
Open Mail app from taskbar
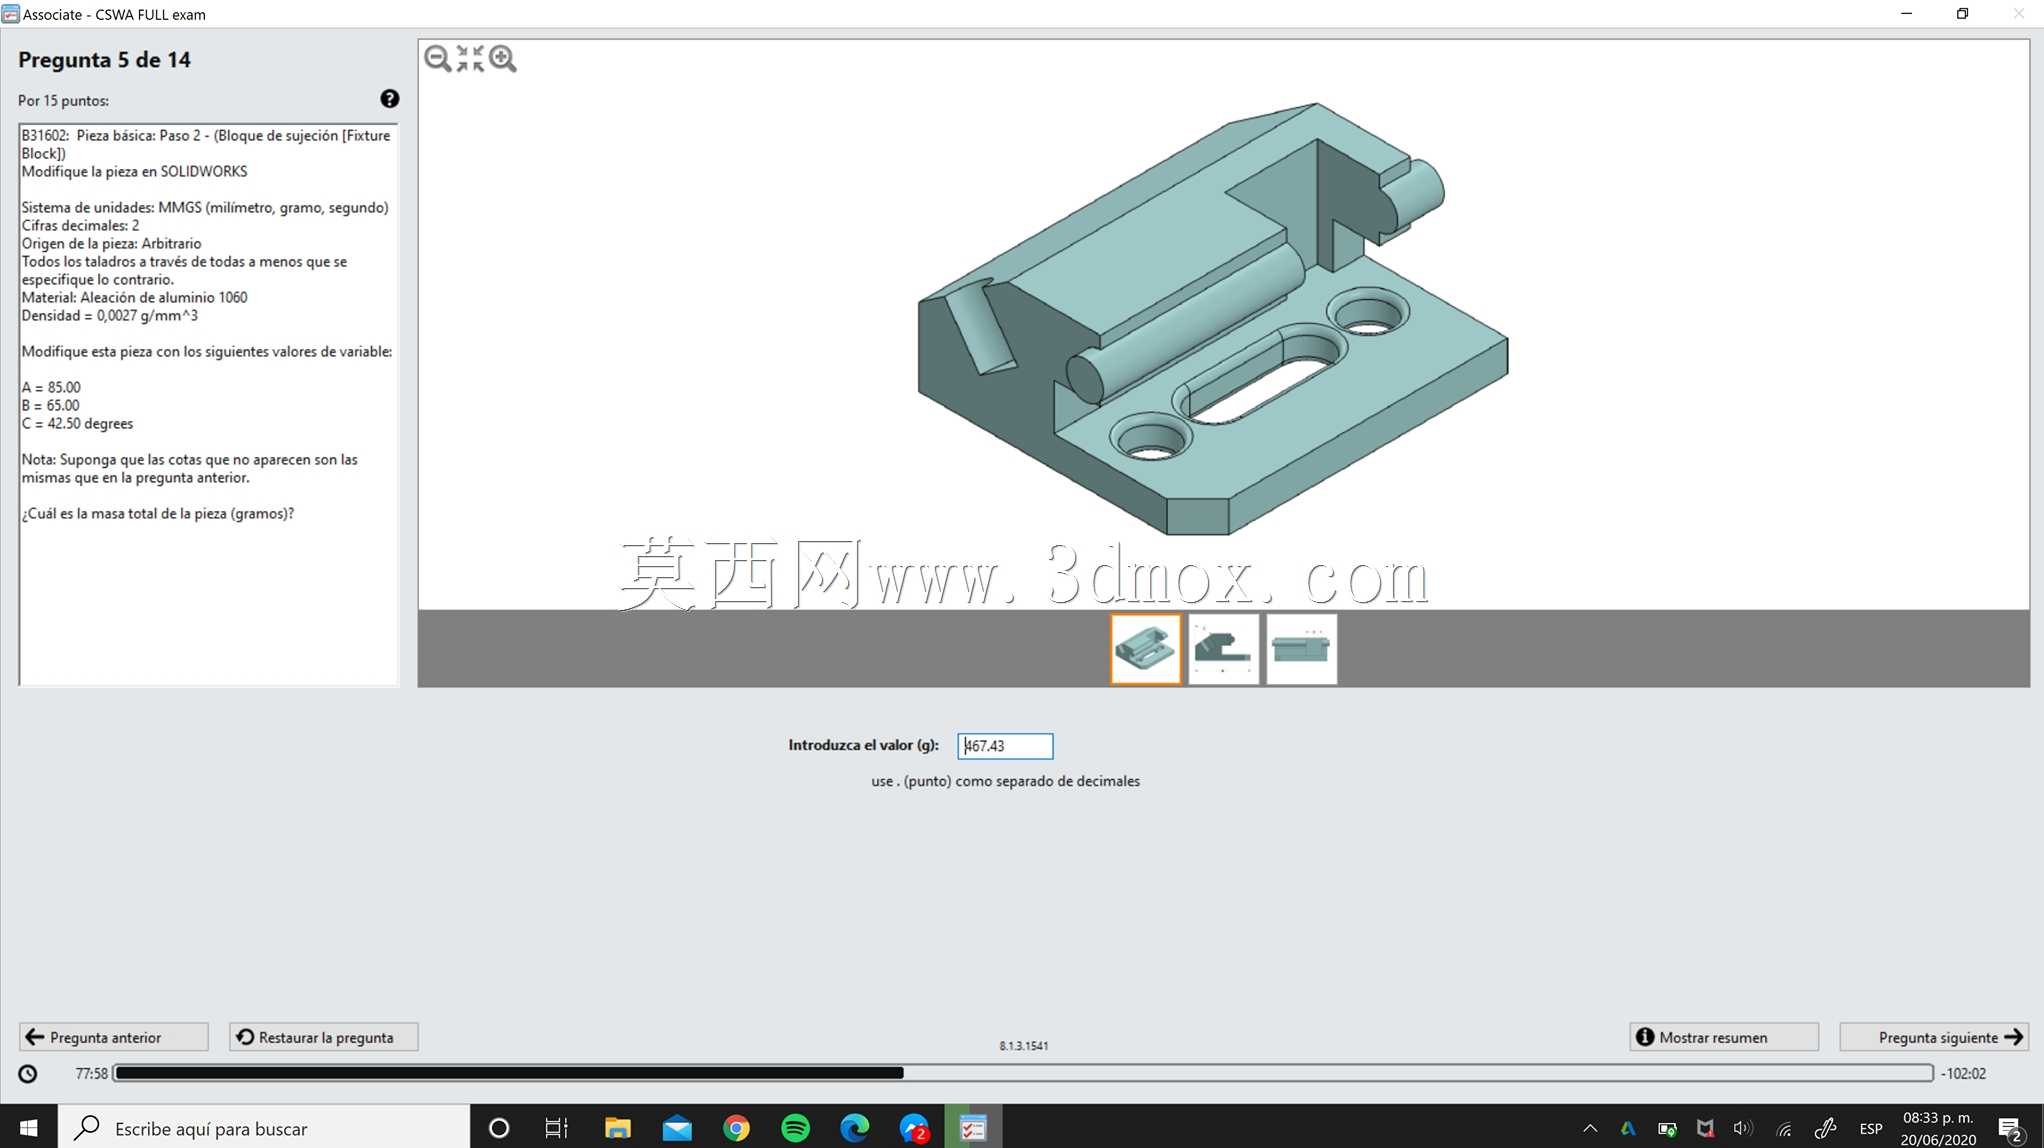pyautogui.click(x=677, y=1128)
